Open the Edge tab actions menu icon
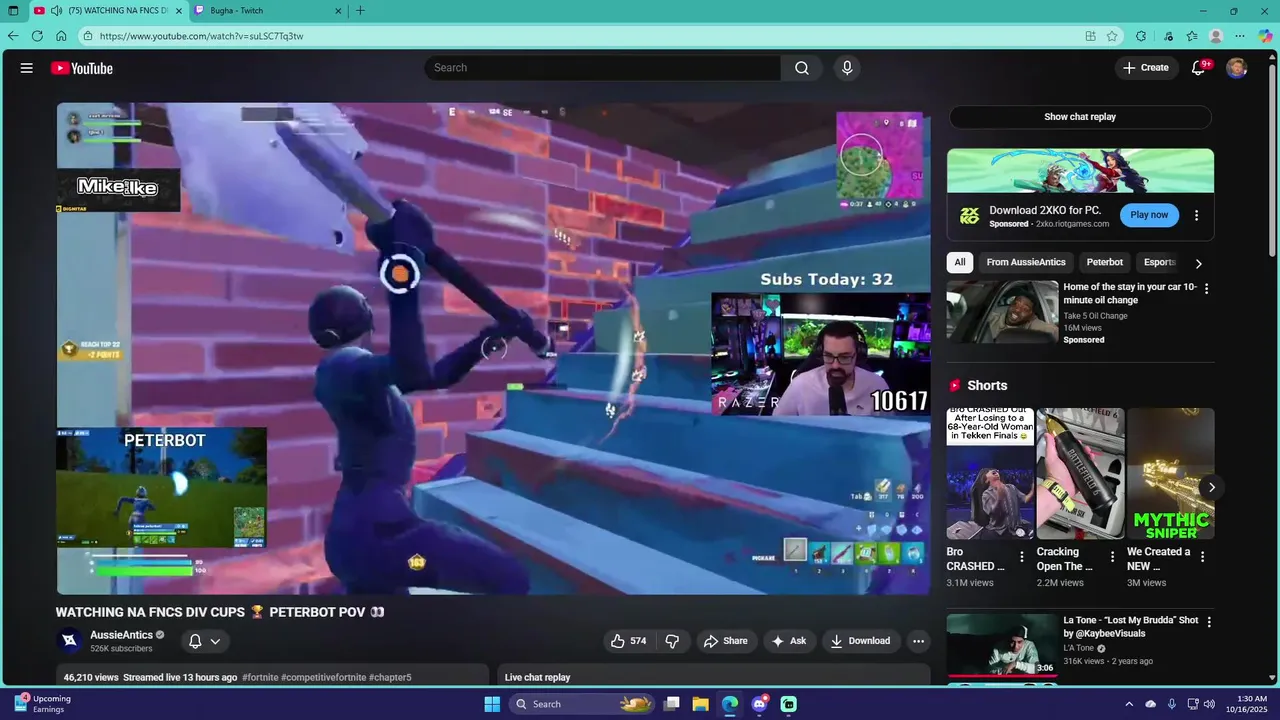Image resolution: width=1280 pixels, height=720 pixels. pos(13,11)
